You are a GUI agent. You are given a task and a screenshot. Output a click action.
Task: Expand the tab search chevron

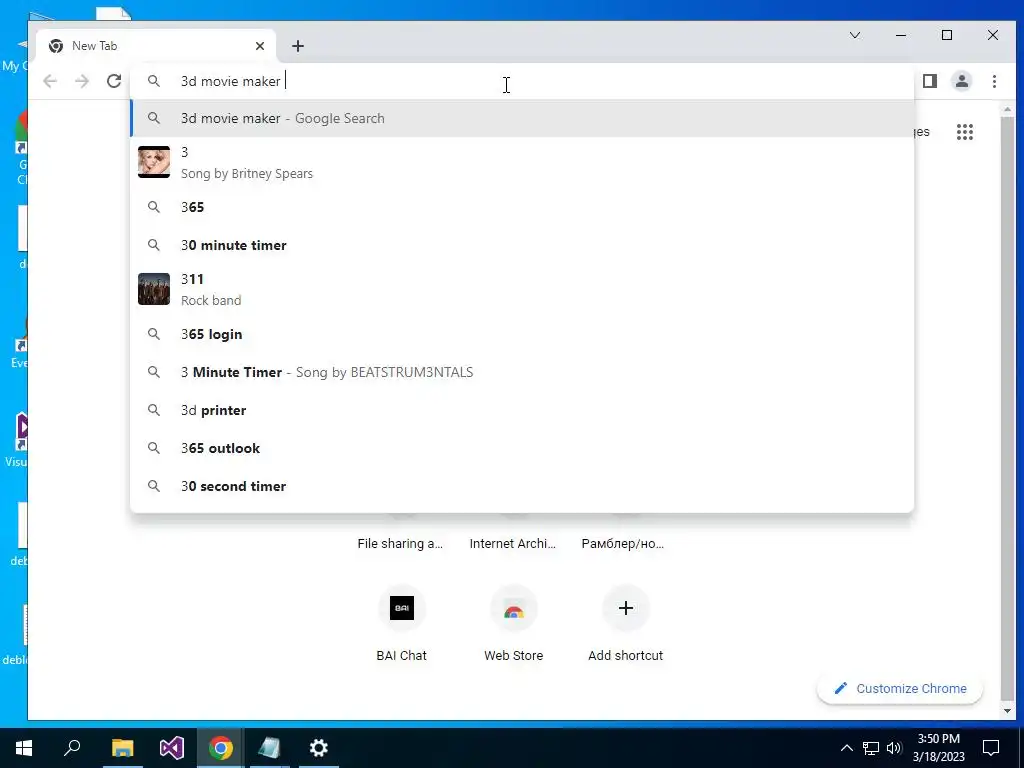click(x=855, y=35)
